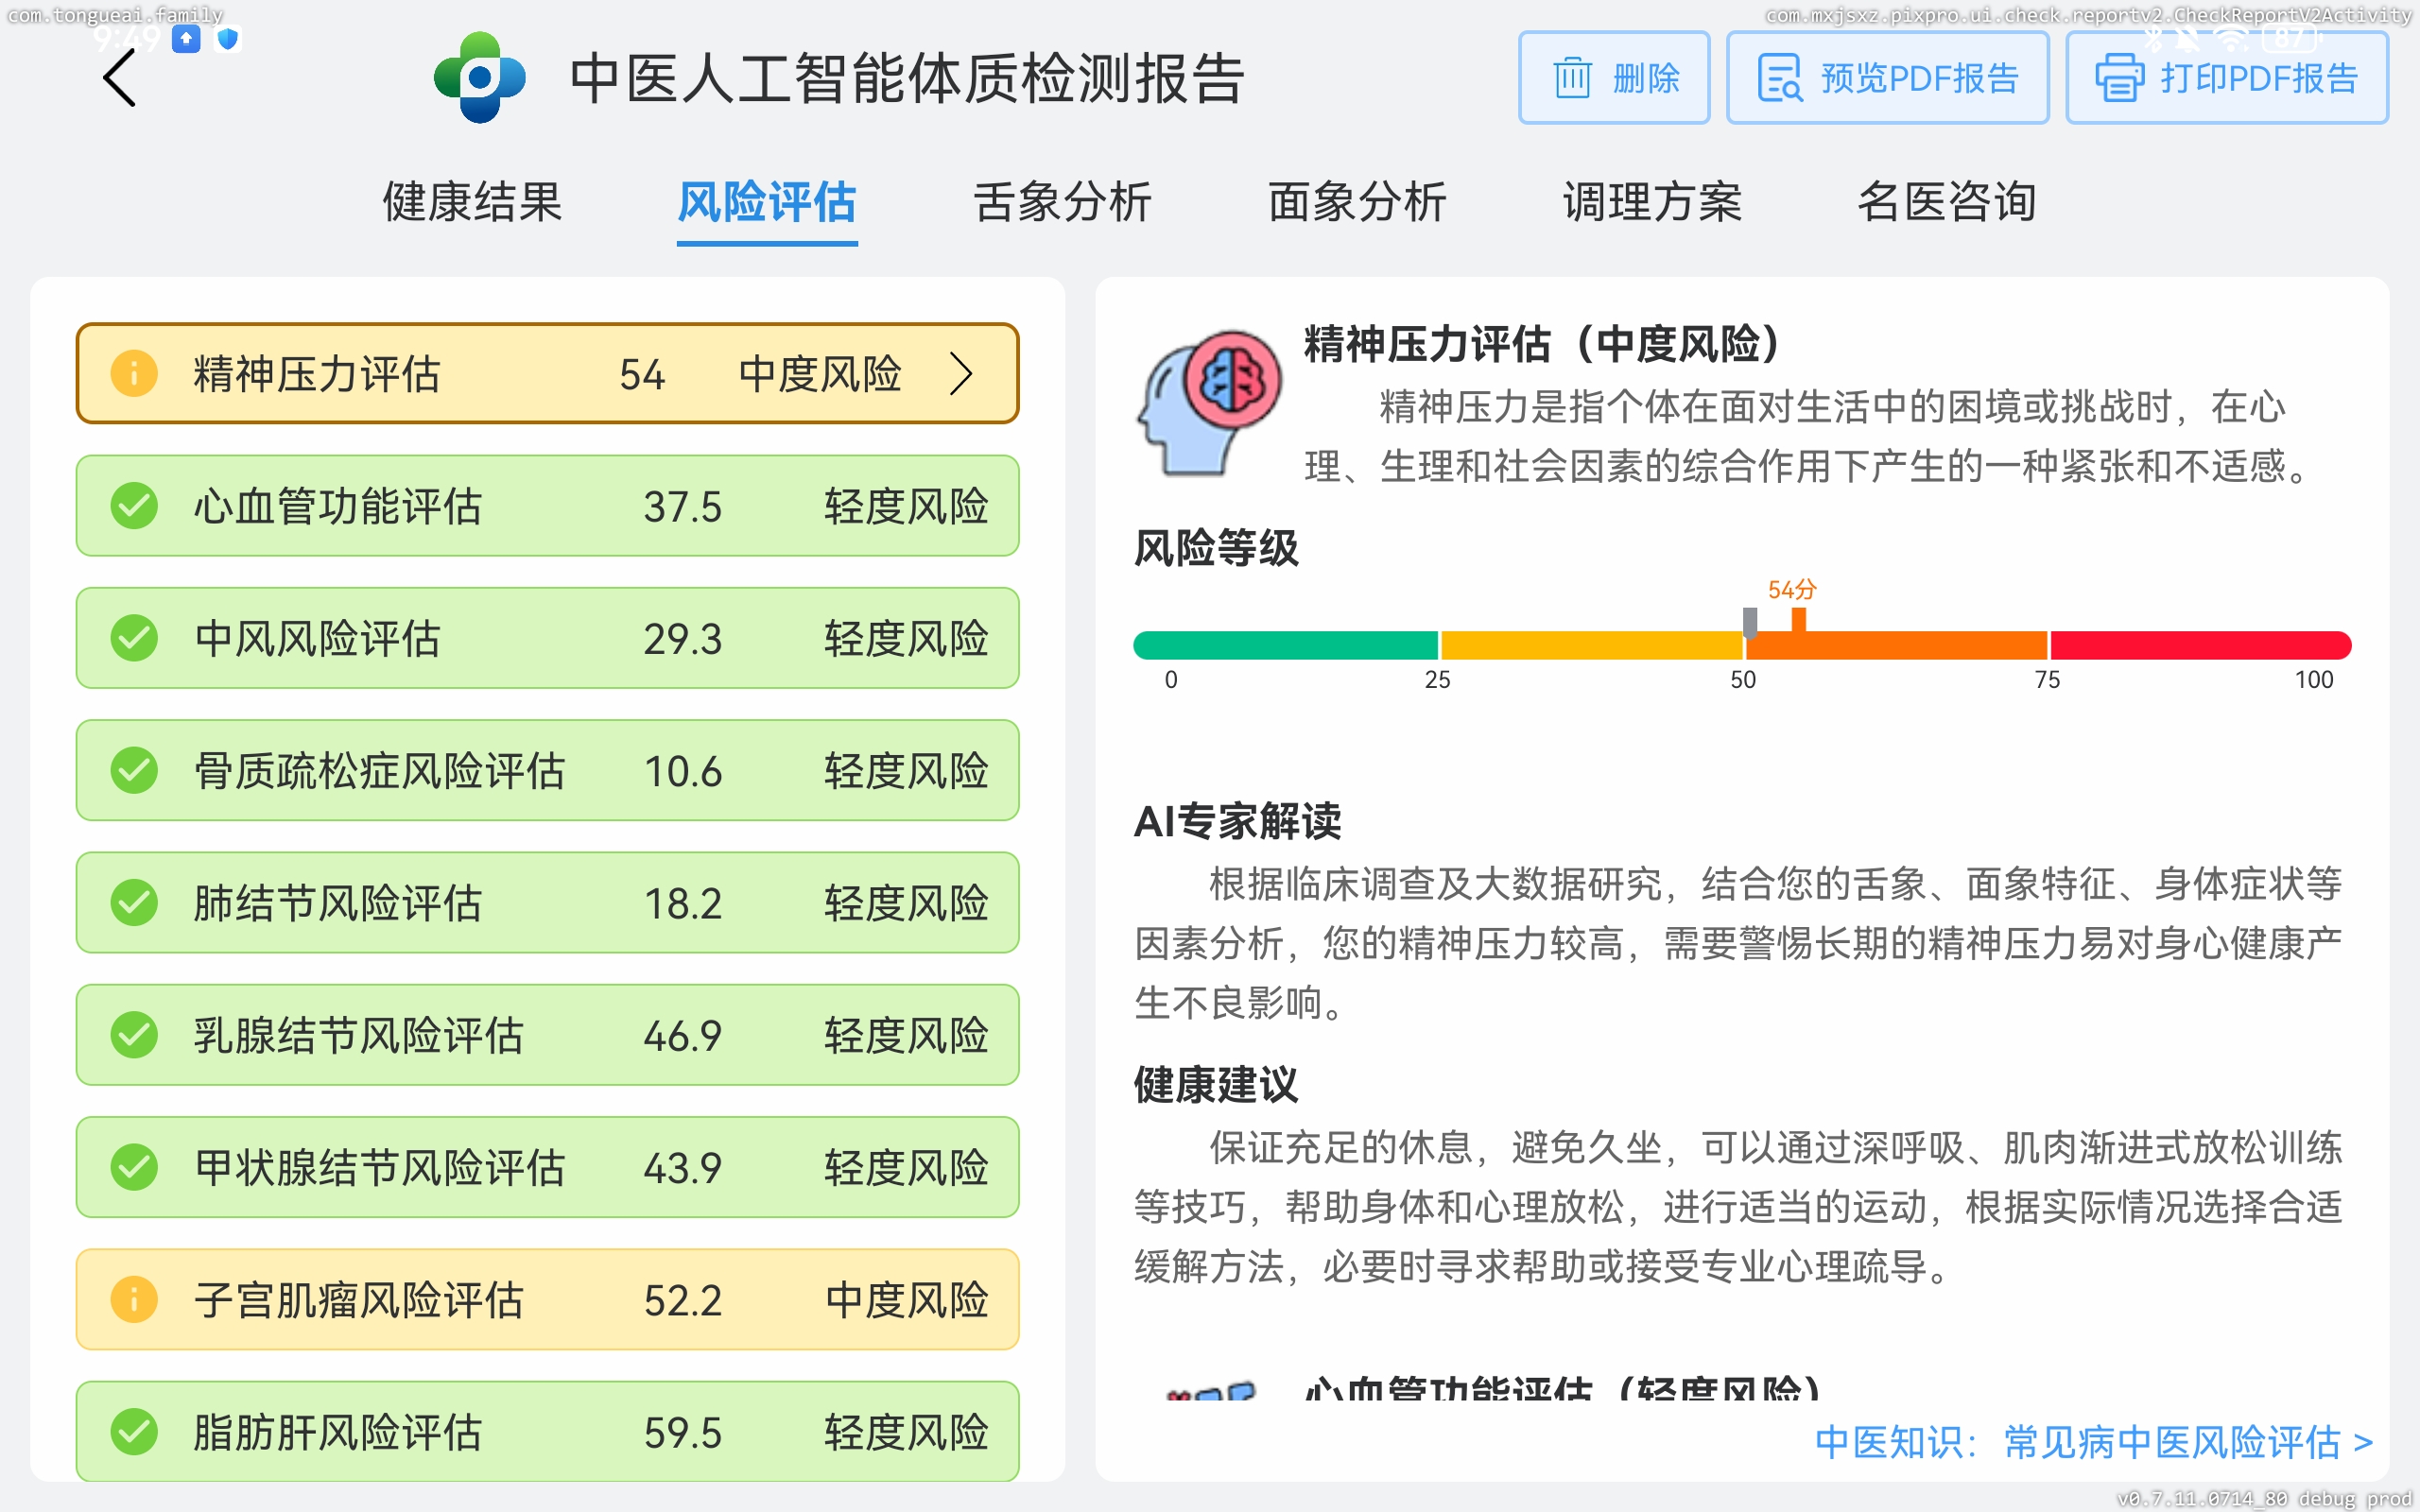Expand 精神压力评估 with its right chevron
Image resolution: width=2420 pixels, height=1512 pixels.
coord(961,374)
